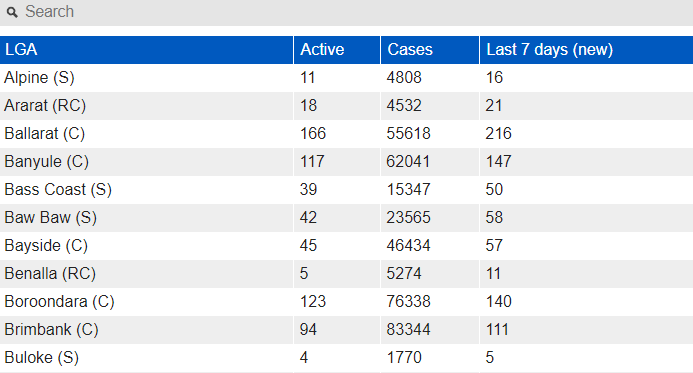This screenshot has width=693, height=373.
Task: Click Boroondara active value 123
Action: 313,301
